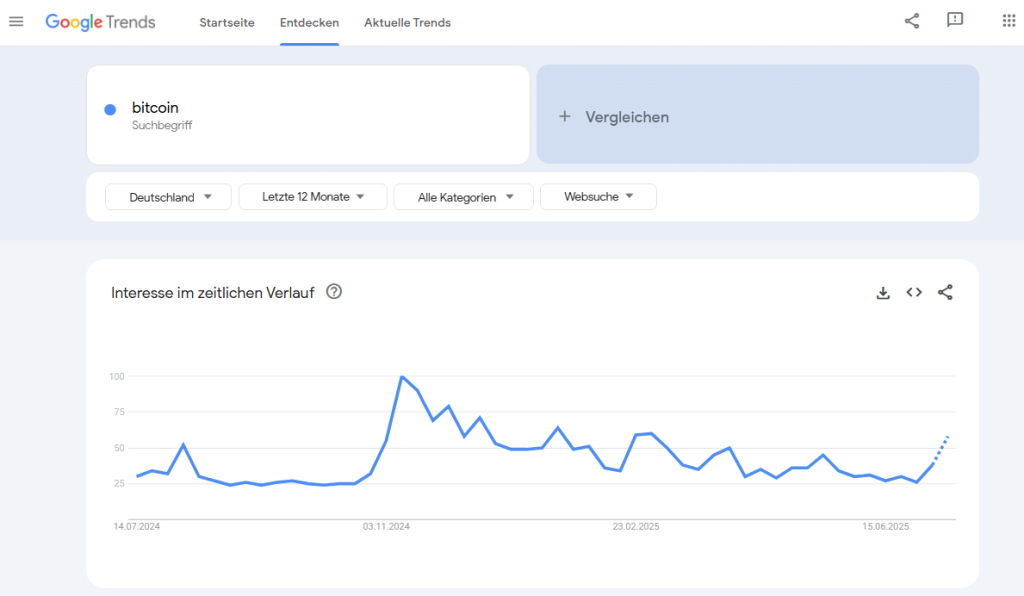
Task: Click the plus icon beside Vergleichen
Action: click(565, 116)
